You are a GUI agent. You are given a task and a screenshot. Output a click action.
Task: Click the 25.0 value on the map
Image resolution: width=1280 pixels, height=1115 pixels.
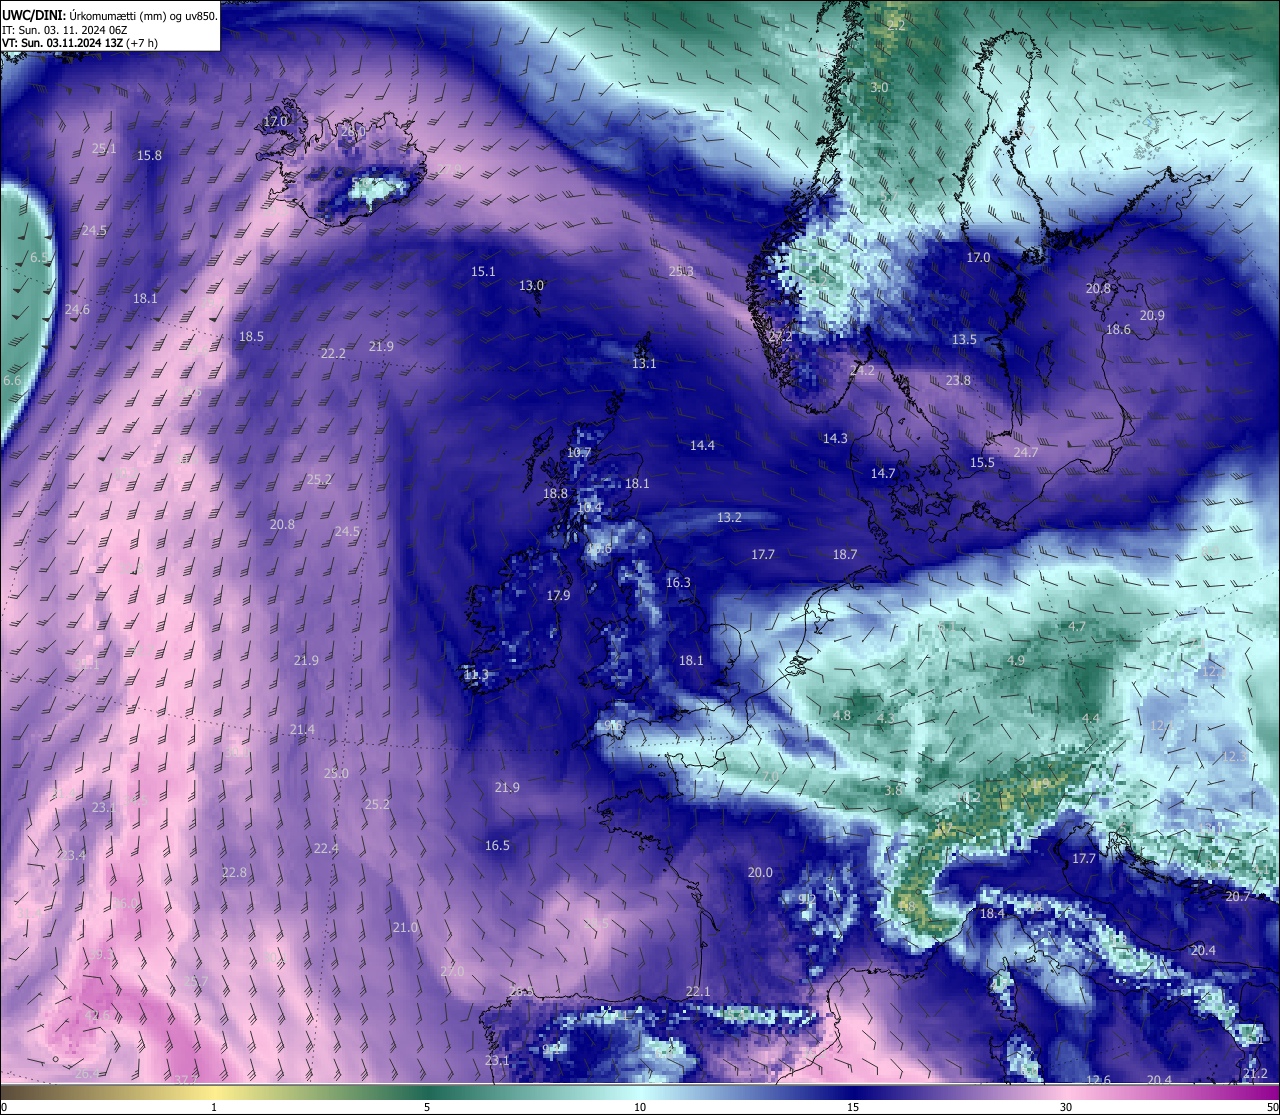point(336,774)
